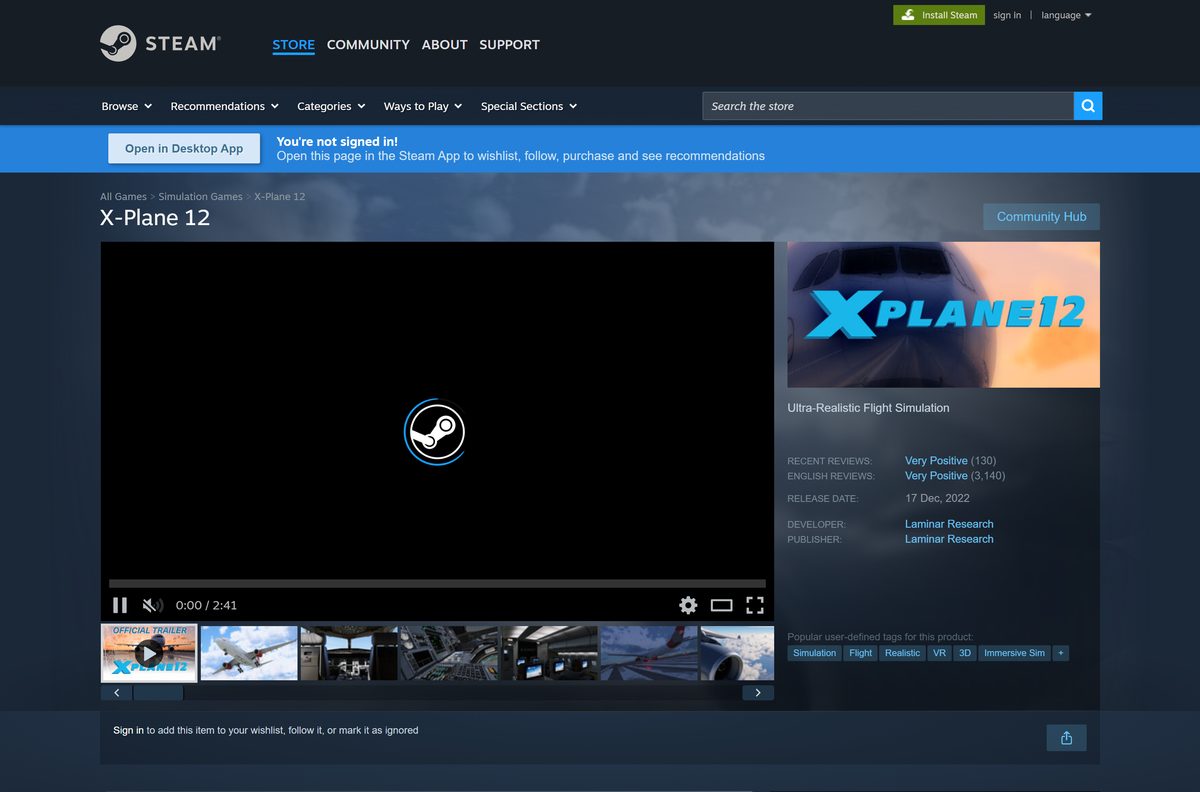Select the runway jet screenshot thumbnail
1200x792 pixels.
[649, 654]
